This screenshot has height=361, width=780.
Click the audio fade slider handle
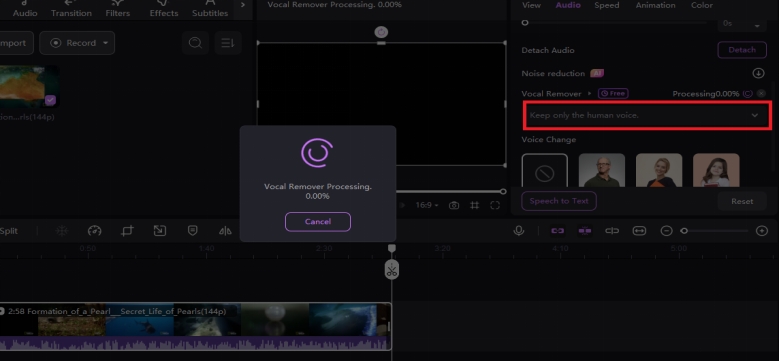pos(525,23)
